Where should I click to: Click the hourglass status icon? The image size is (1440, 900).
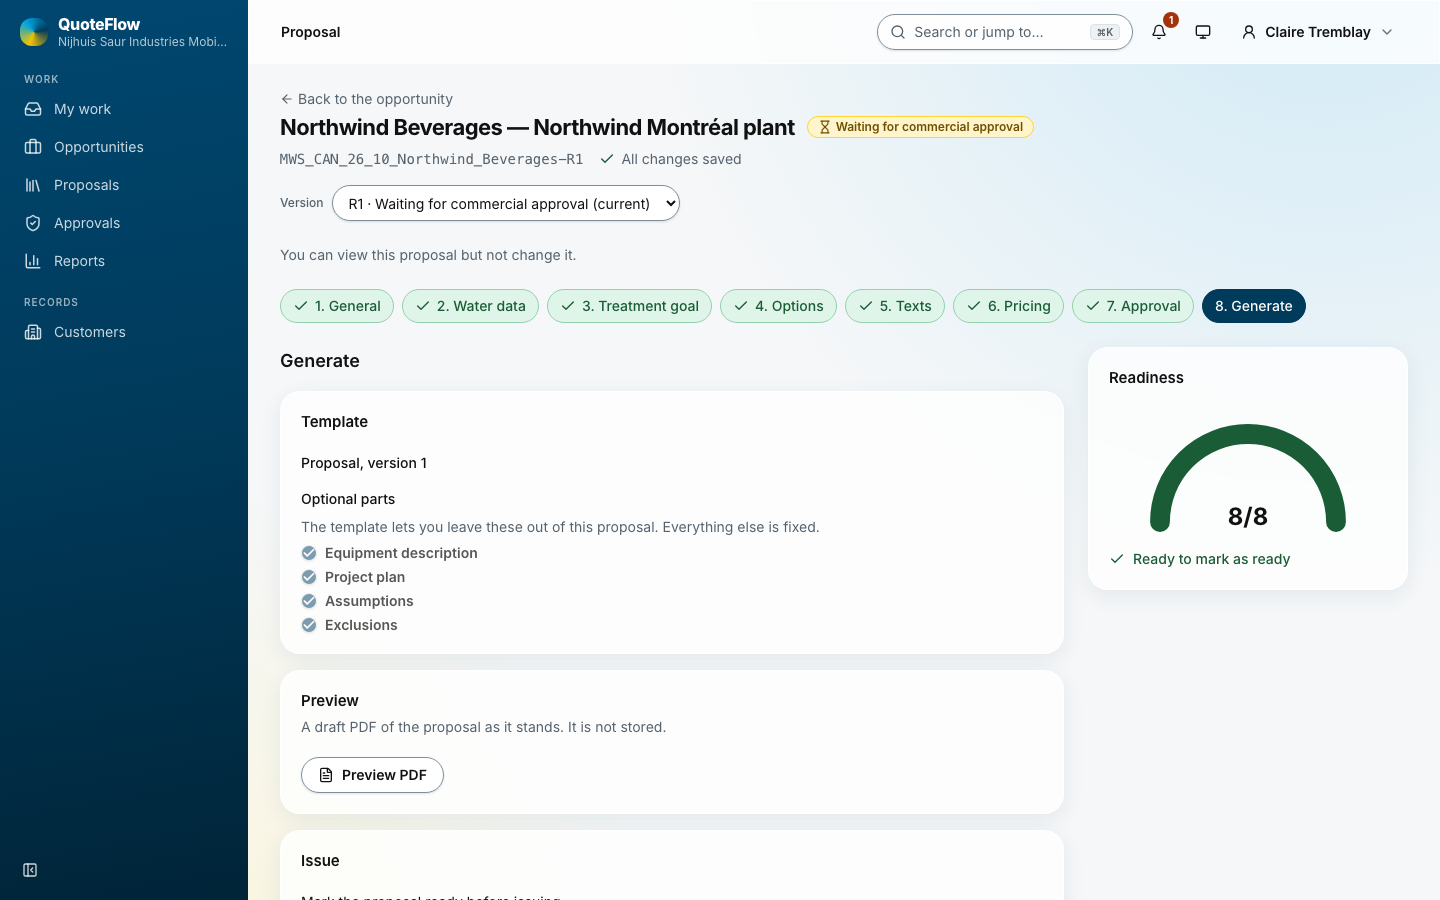point(825,127)
